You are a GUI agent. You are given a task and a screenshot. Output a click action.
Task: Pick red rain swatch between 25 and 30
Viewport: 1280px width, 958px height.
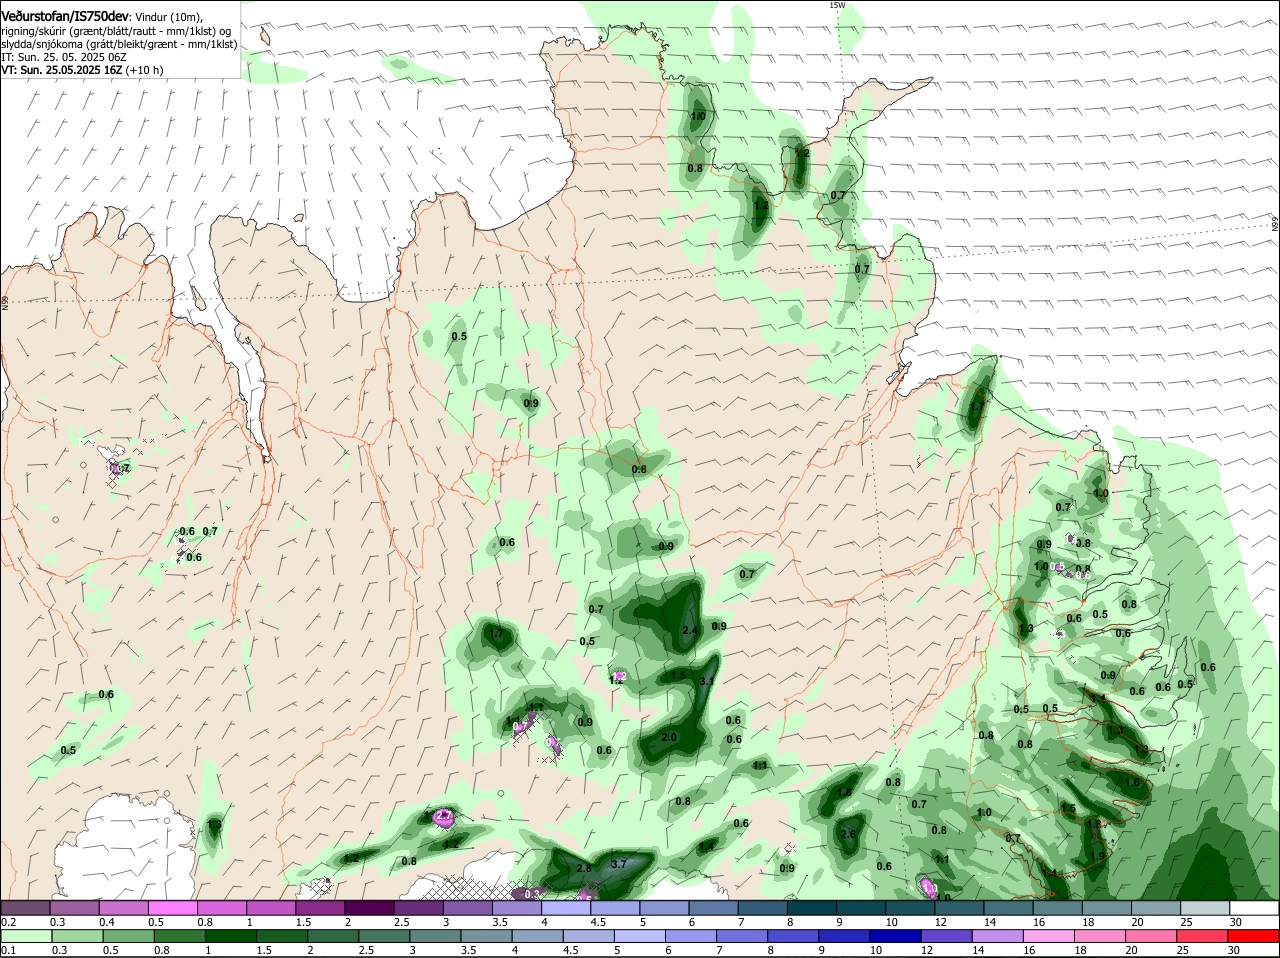(x=1201, y=936)
